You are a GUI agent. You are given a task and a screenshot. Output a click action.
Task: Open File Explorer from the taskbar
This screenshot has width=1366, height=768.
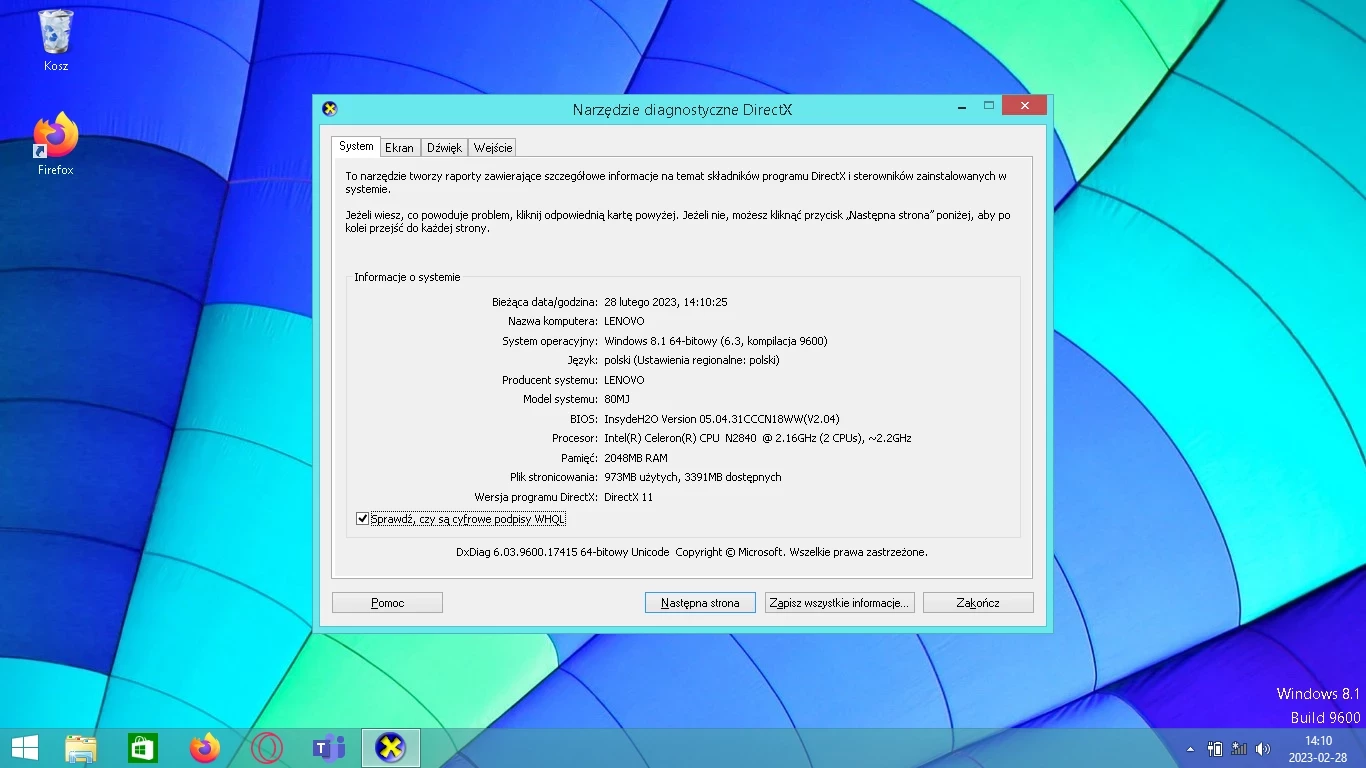pyautogui.click(x=81, y=748)
